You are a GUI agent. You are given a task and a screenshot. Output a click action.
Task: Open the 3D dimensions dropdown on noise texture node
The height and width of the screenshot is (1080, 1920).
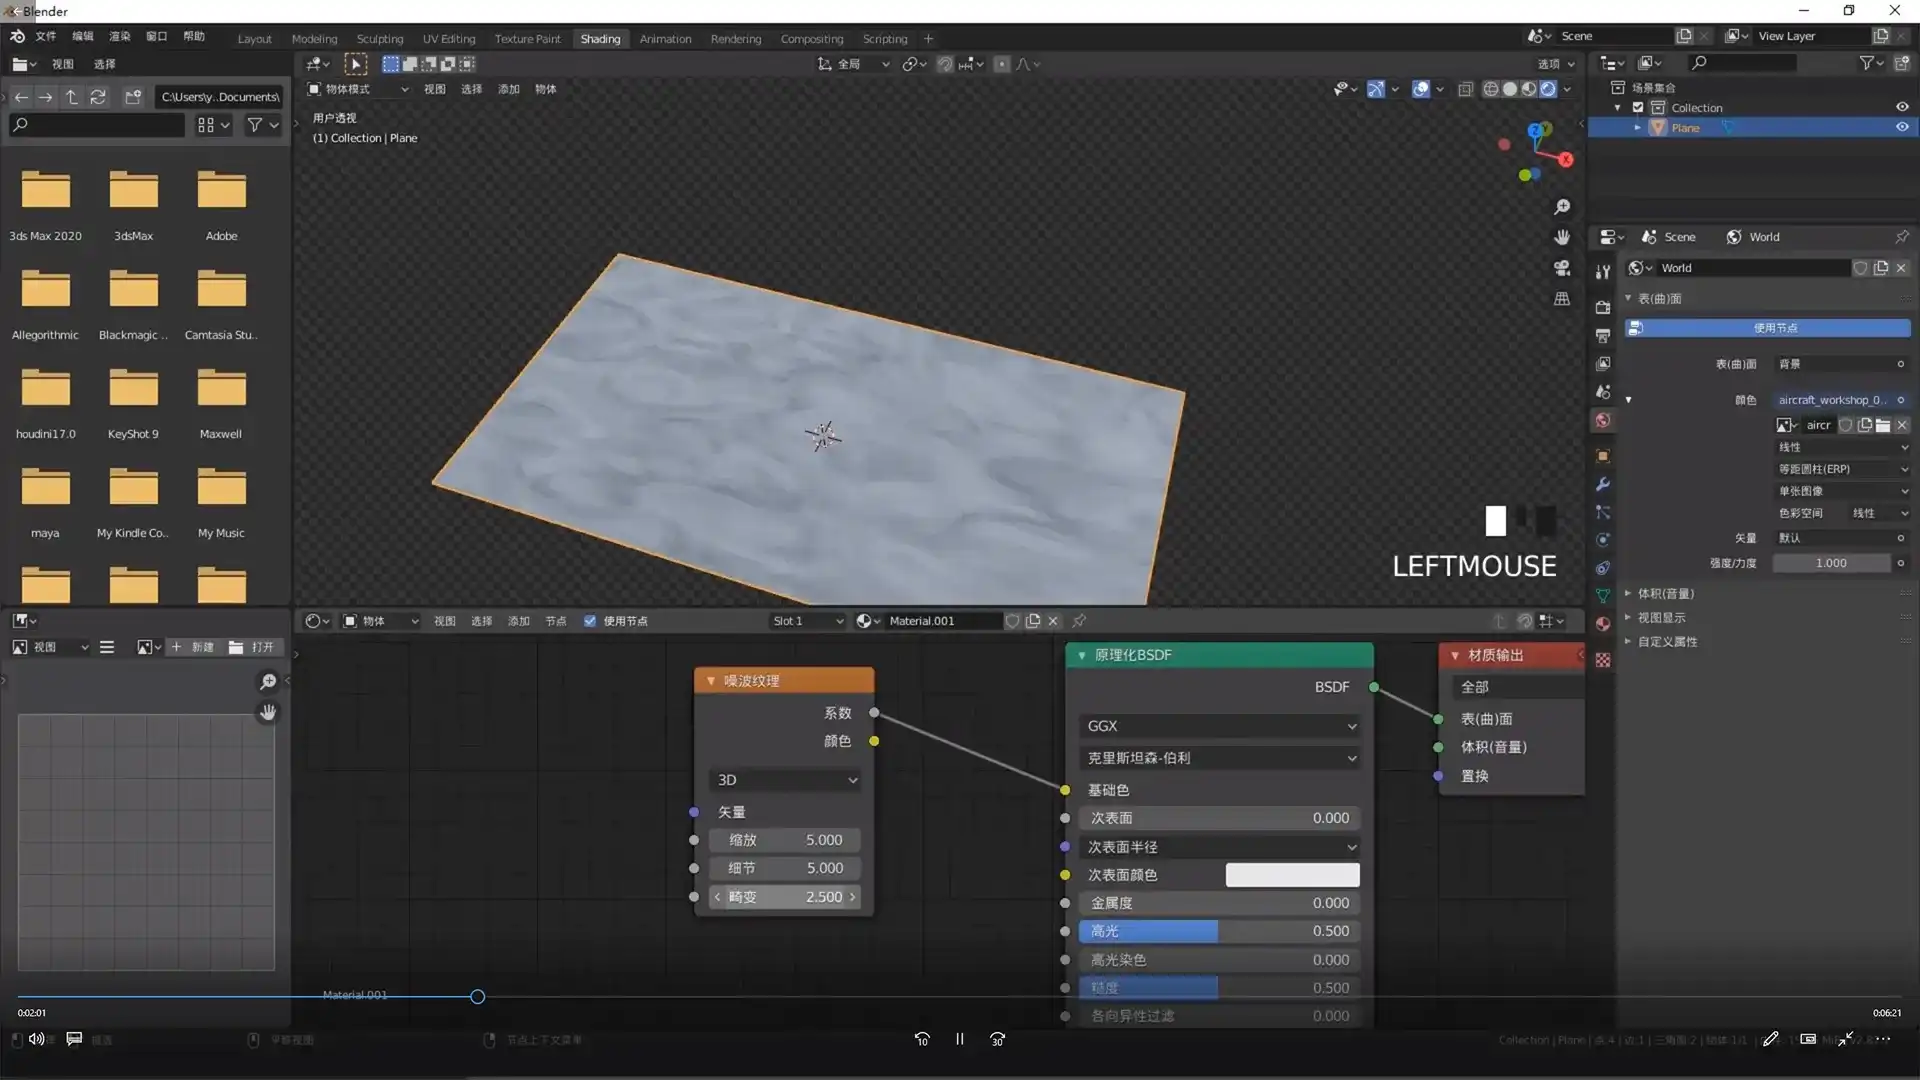784,780
